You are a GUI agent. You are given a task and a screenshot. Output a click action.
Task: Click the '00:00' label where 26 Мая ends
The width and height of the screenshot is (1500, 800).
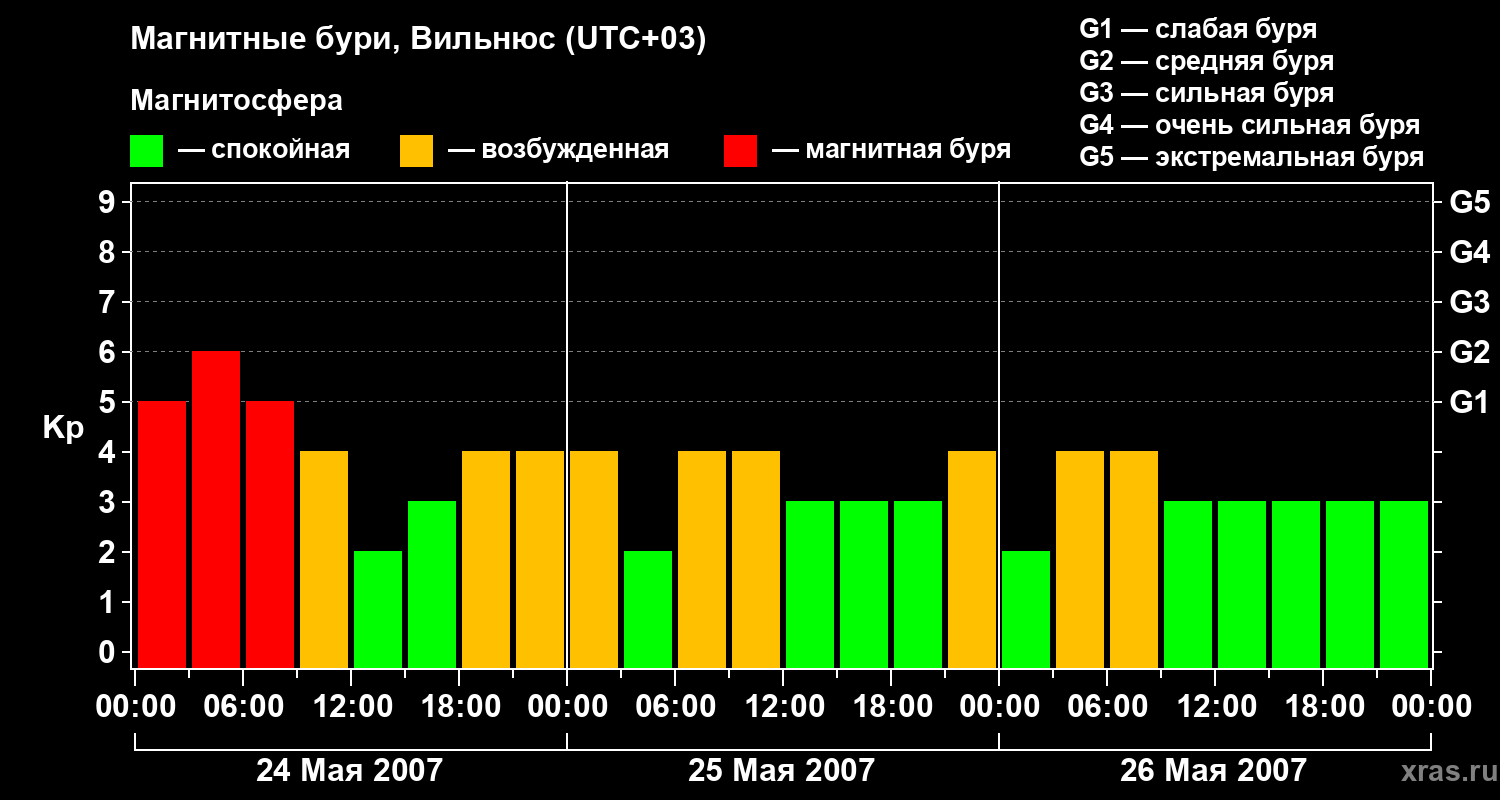coord(1431,707)
